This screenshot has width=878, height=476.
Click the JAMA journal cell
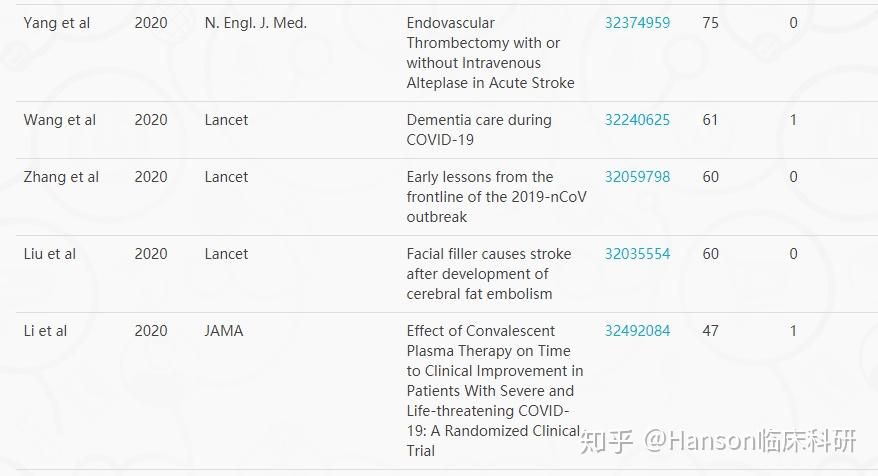pos(224,331)
